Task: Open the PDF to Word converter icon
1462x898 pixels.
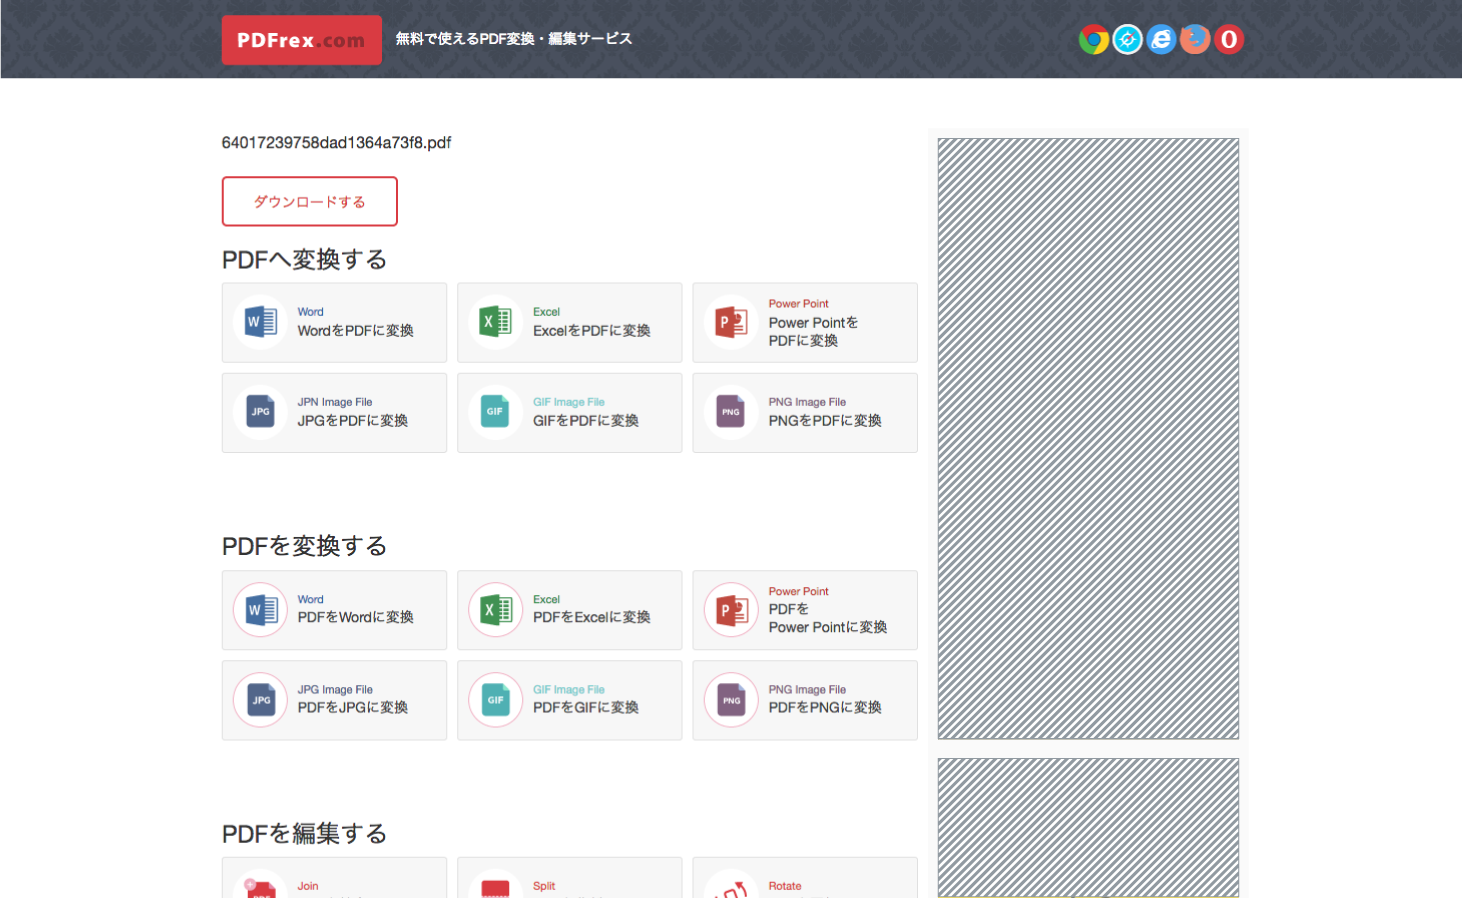Action: (260, 610)
